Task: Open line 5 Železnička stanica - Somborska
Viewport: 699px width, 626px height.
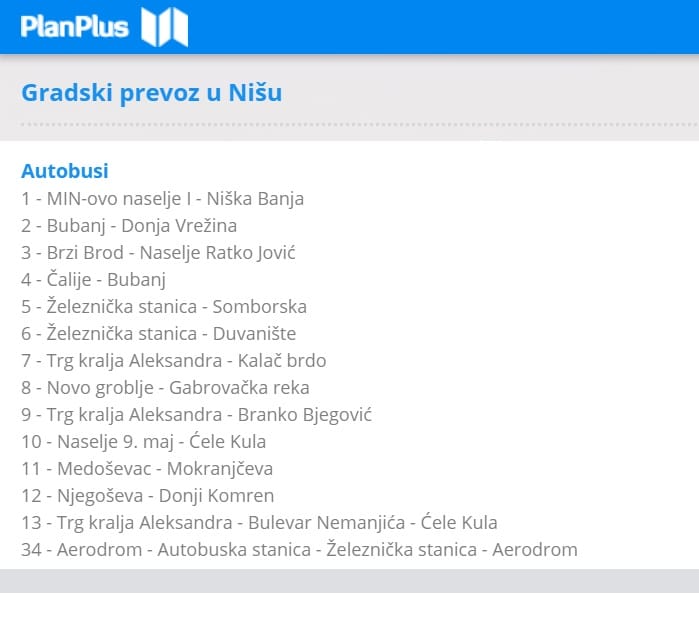Action: [164, 306]
